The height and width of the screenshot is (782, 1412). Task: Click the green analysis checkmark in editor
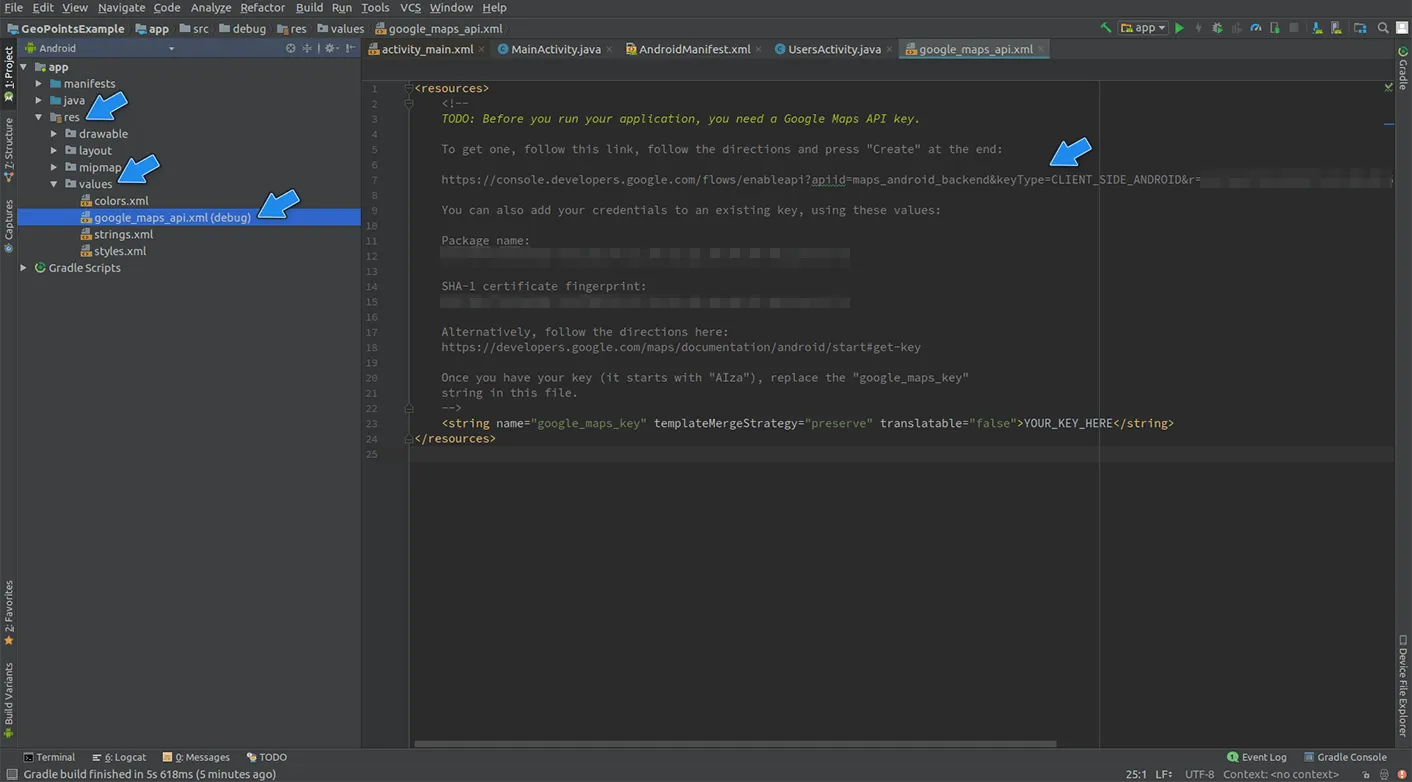coord(1389,88)
